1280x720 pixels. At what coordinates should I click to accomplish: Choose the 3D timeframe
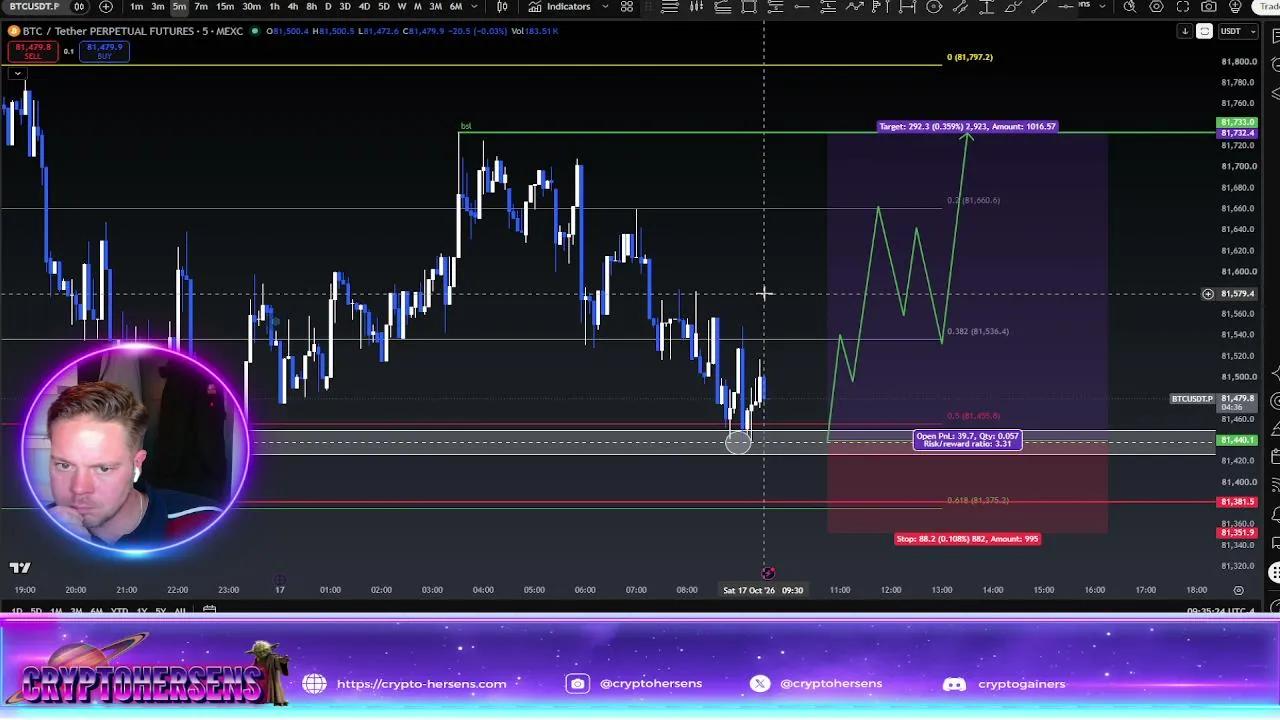click(345, 6)
